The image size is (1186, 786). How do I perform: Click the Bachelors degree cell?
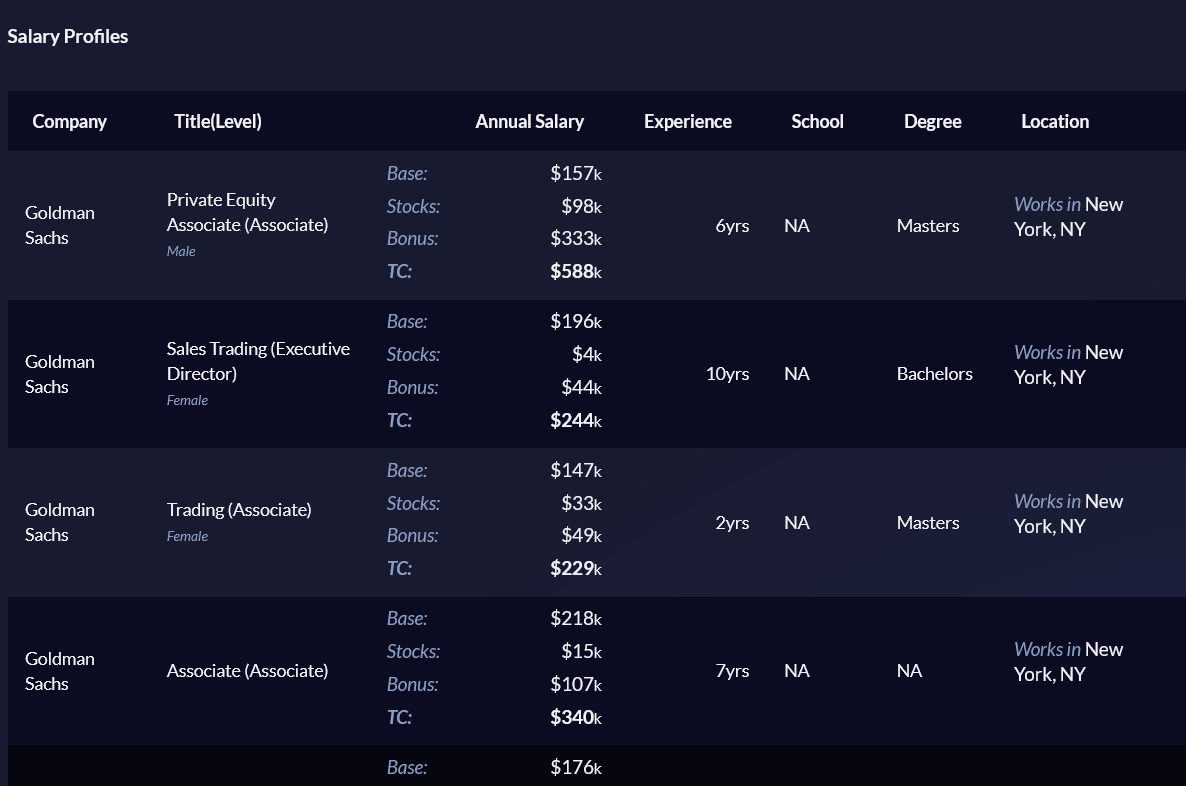[x=935, y=374]
